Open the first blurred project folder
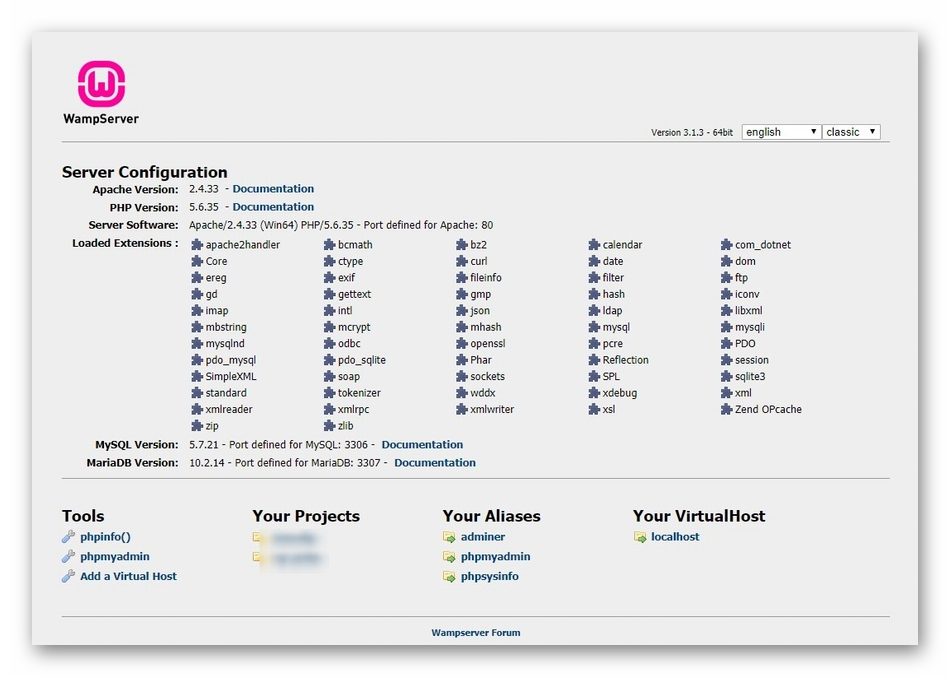The width and height of the screenshot is (950, 677). 291,538
